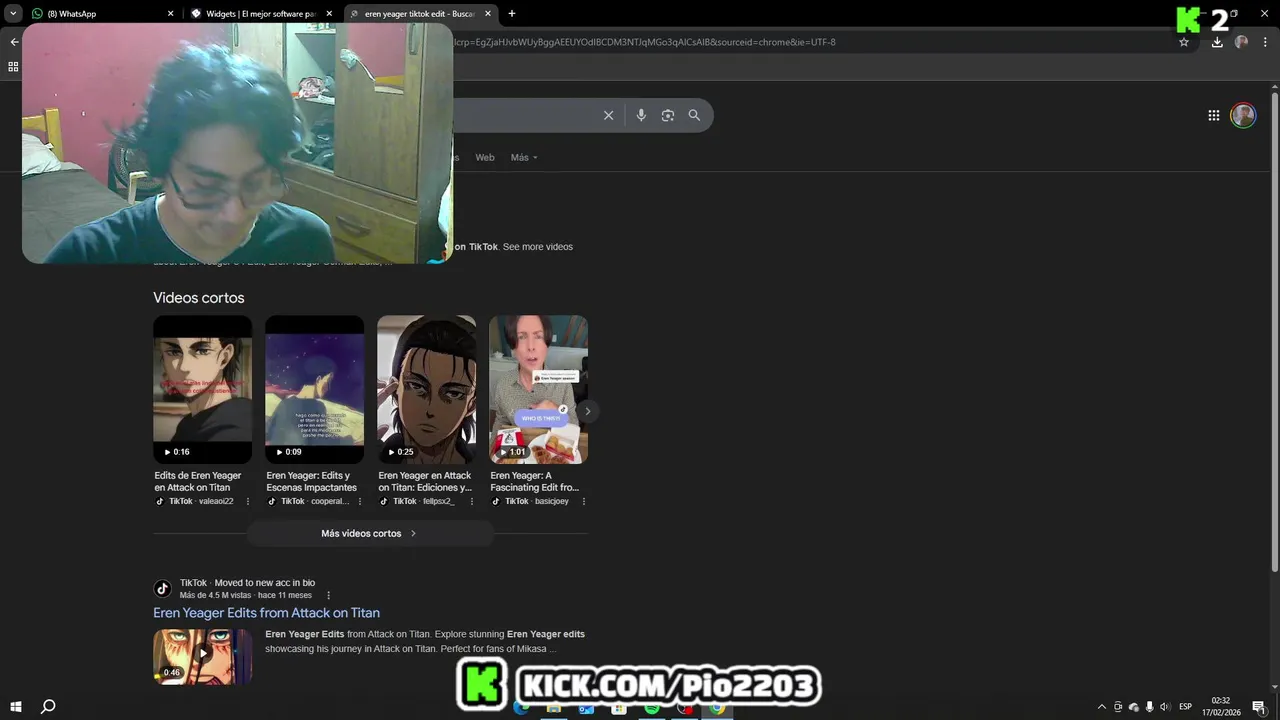Open the Windows notification center
Image resolution: width=1280 pixels, height=720 pixels.
1259,707
